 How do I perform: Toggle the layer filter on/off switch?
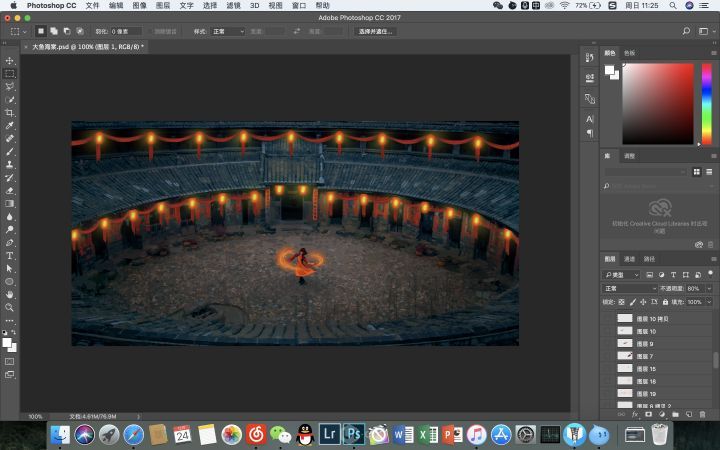coord(711,274)
